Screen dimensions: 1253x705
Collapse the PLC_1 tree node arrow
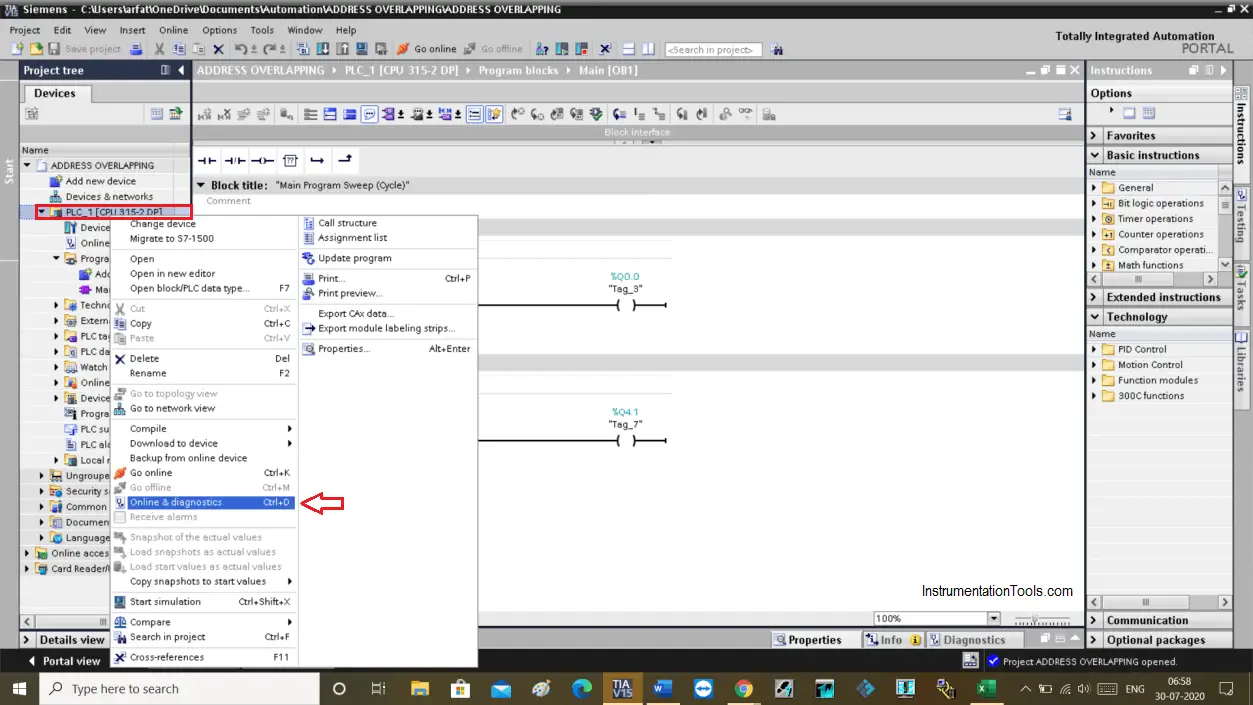[x=42, y=212]
